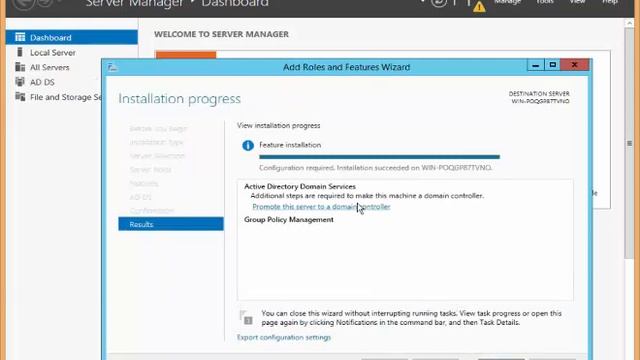This screenshot has width=640, height=360.
Task: Click the notifications flag with warning triangle
Action: 475,5
